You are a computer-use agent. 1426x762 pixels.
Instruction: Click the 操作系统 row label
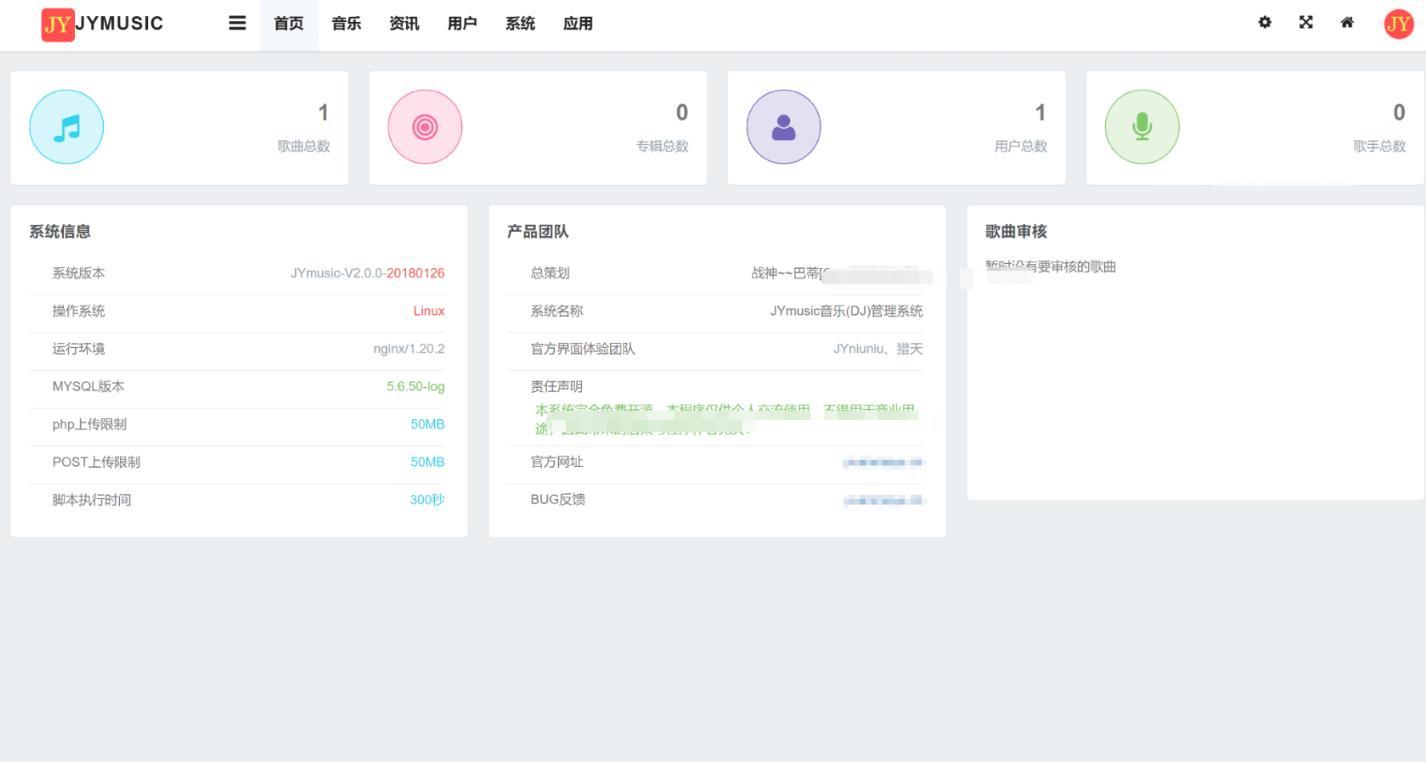(x=79, y=311)
